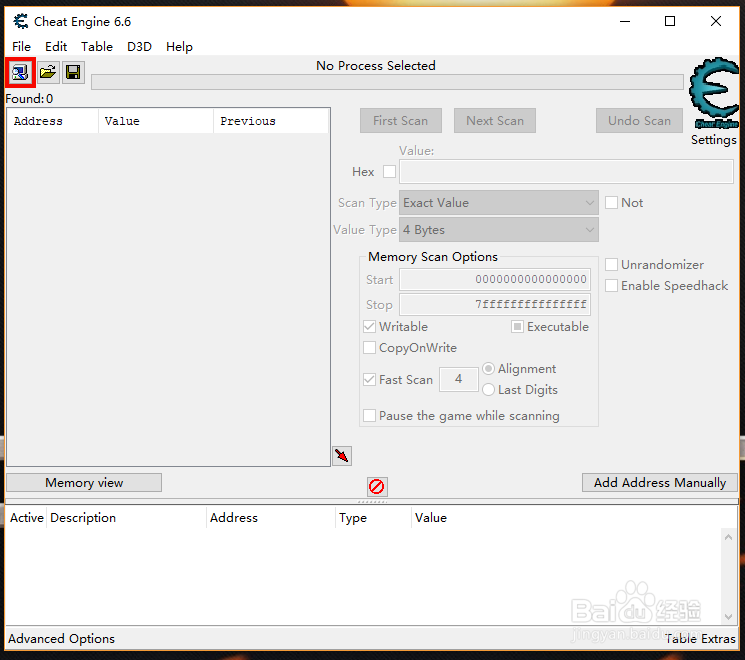Open the Help menu
This screenshot has height=660, width=745.
179,47
